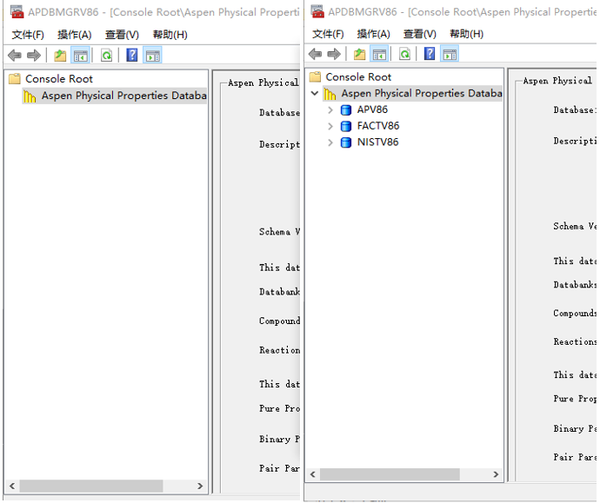The image size is (600, 503).
Task: Click FACTV86 database icon
Action: (x=346, y=126)
